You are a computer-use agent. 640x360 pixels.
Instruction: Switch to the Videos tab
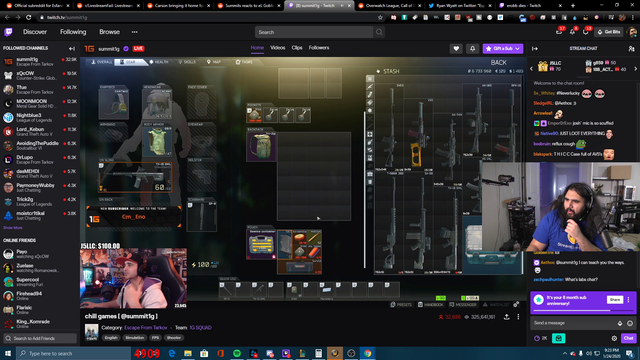[278, 48]
